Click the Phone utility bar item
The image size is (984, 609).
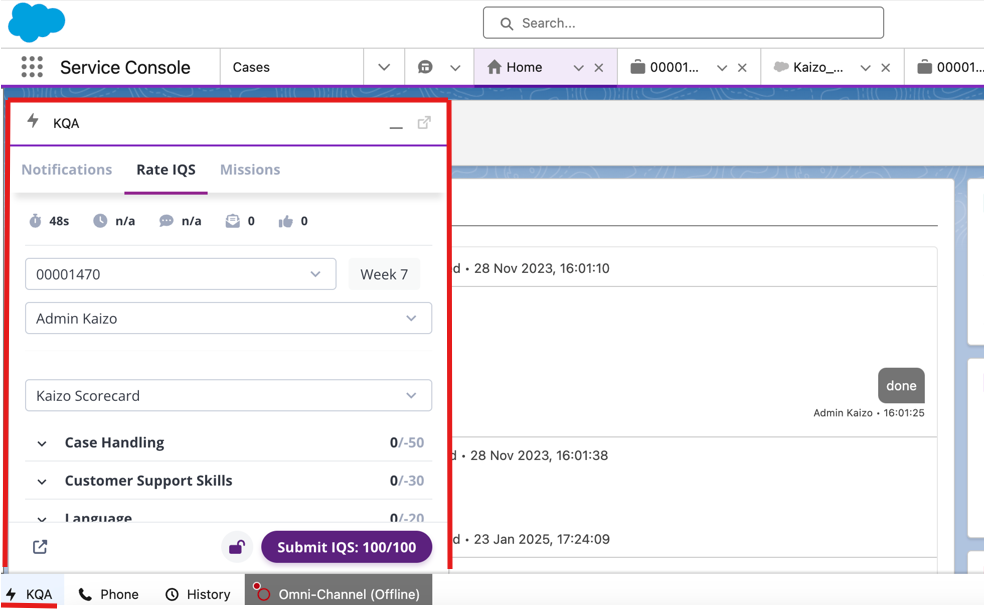pos(108,594)
